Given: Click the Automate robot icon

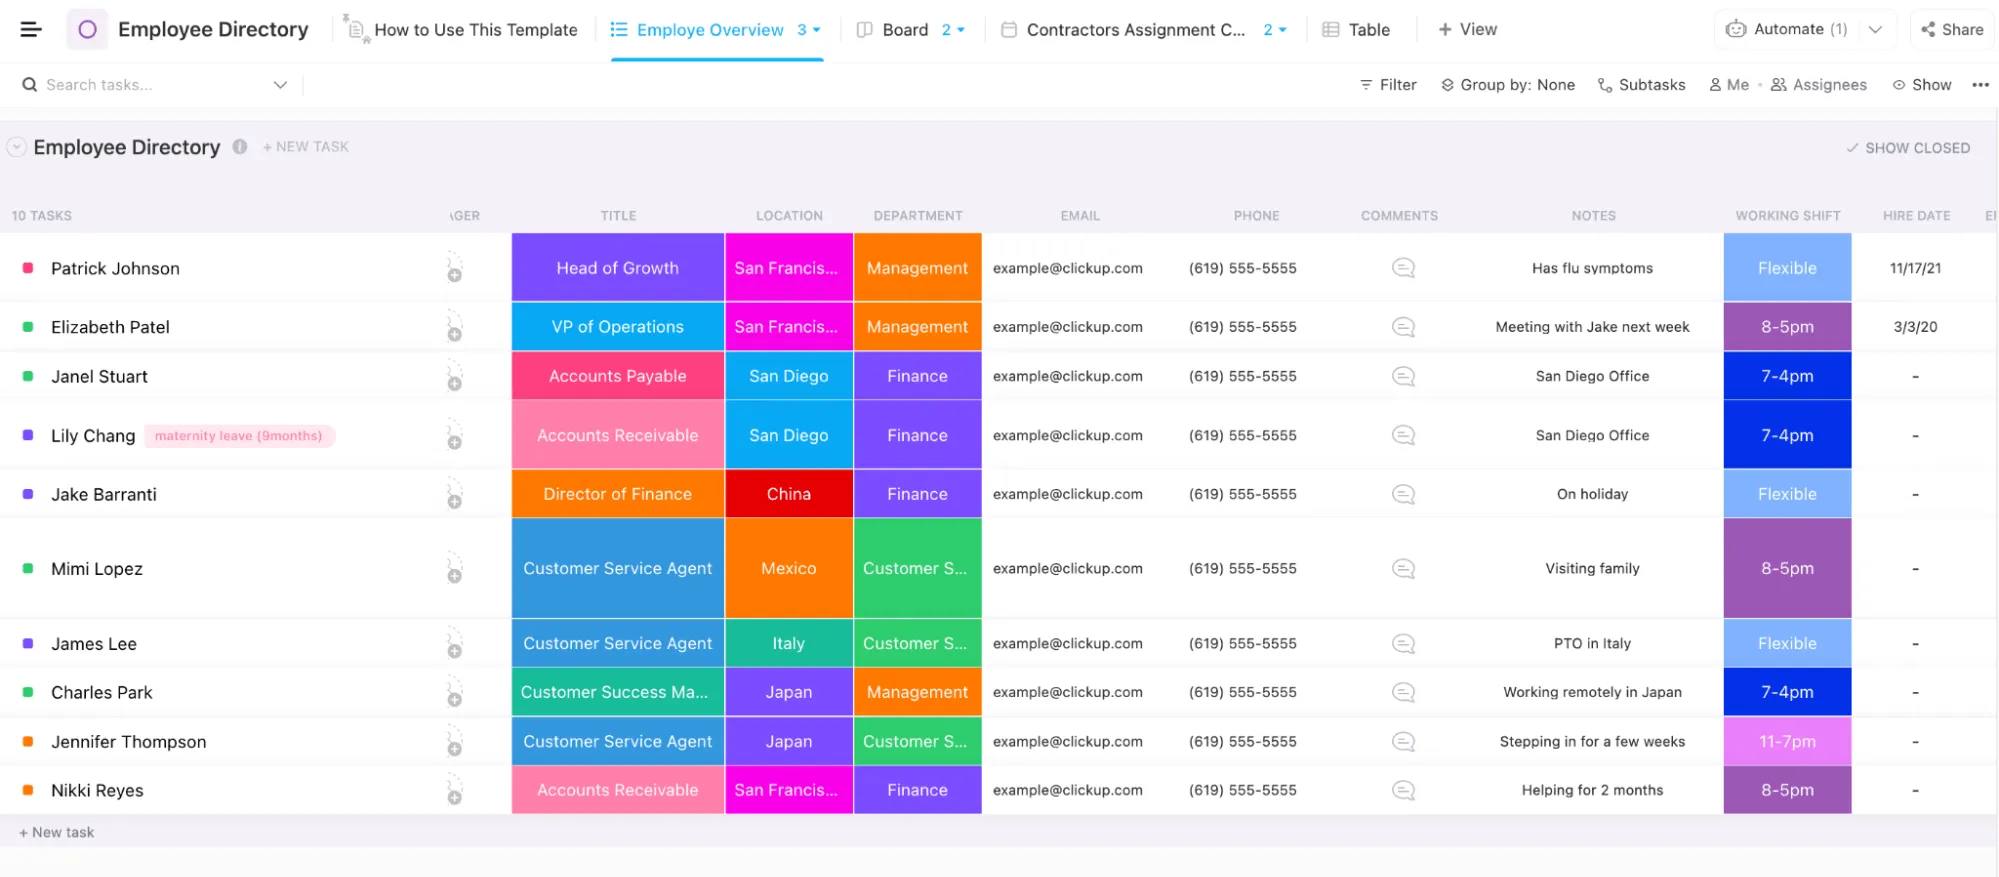Looking at the screenshot, I should coord(1736,30).
